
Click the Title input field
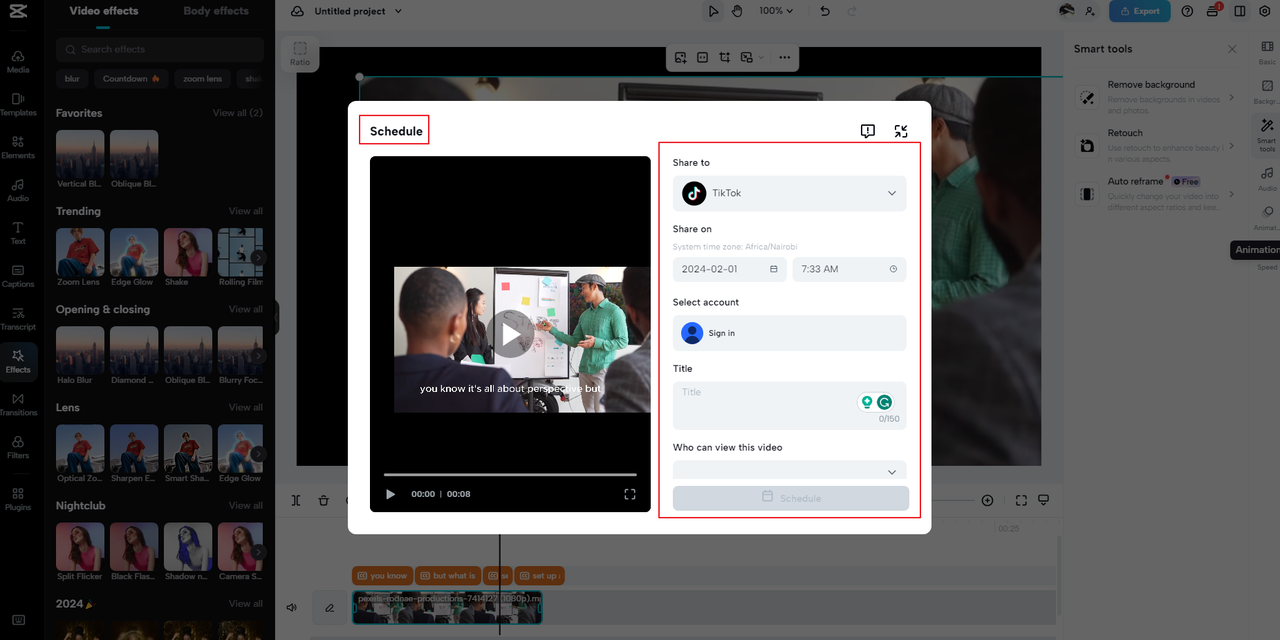pos(790,405)
